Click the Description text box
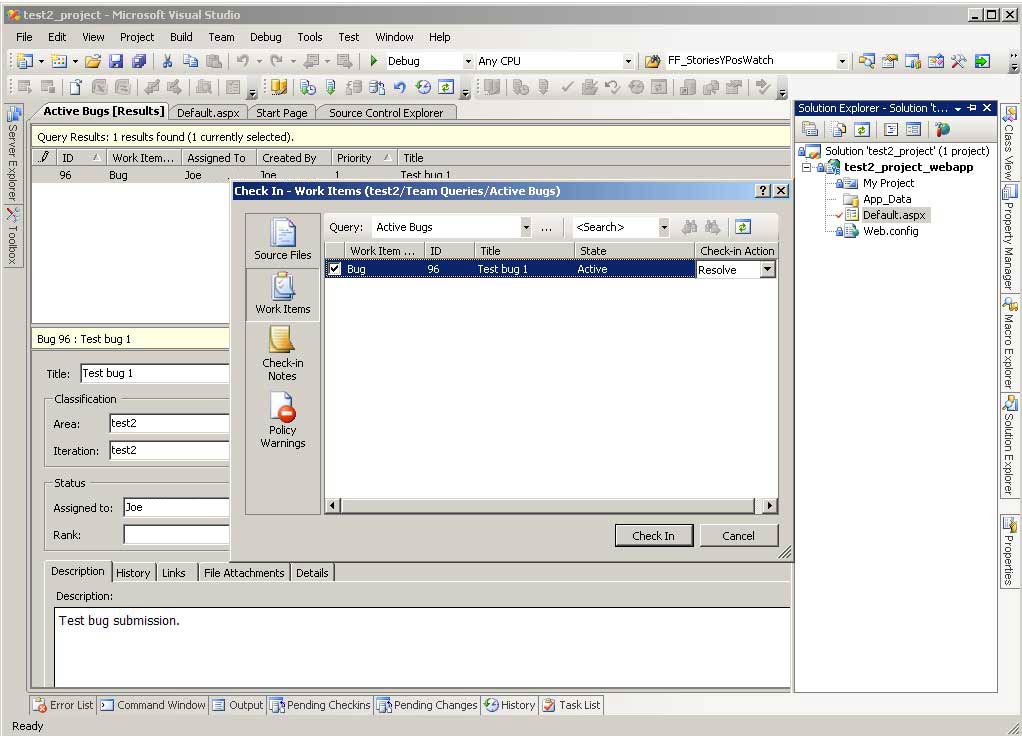This screenshot has height=736, width=1022. pos(422,647)
